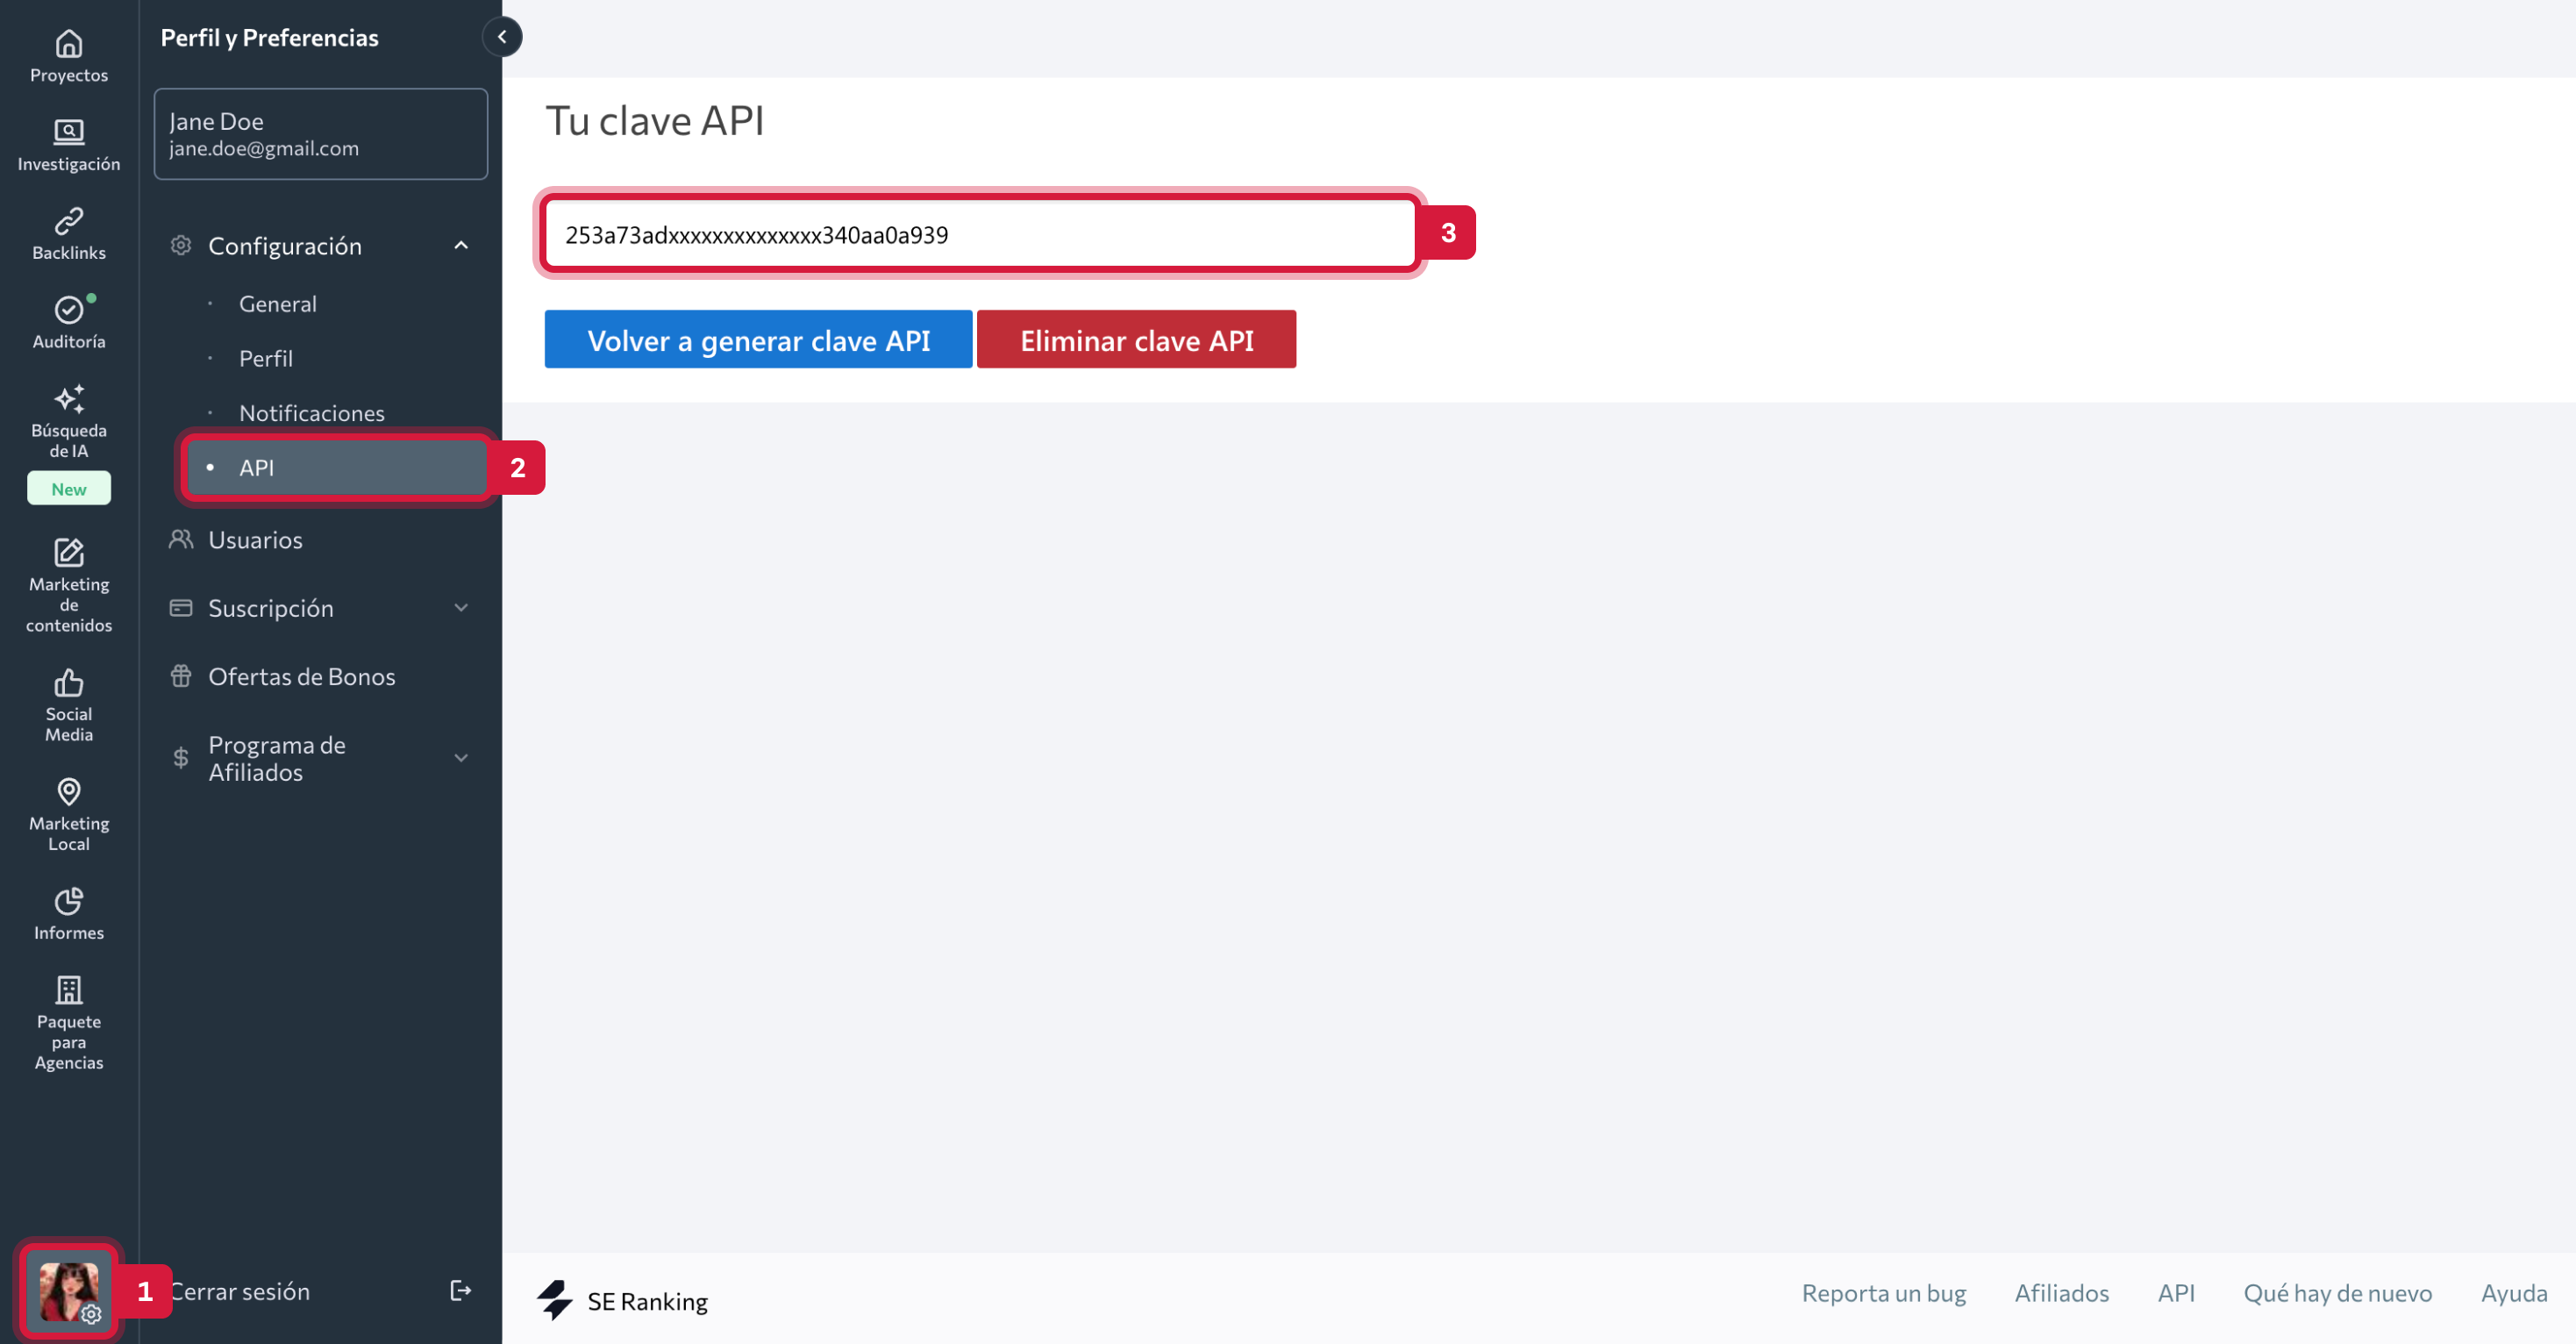Open the Marketing Local pin icon
The image size is (2576, 1344).
pos(68,792)
